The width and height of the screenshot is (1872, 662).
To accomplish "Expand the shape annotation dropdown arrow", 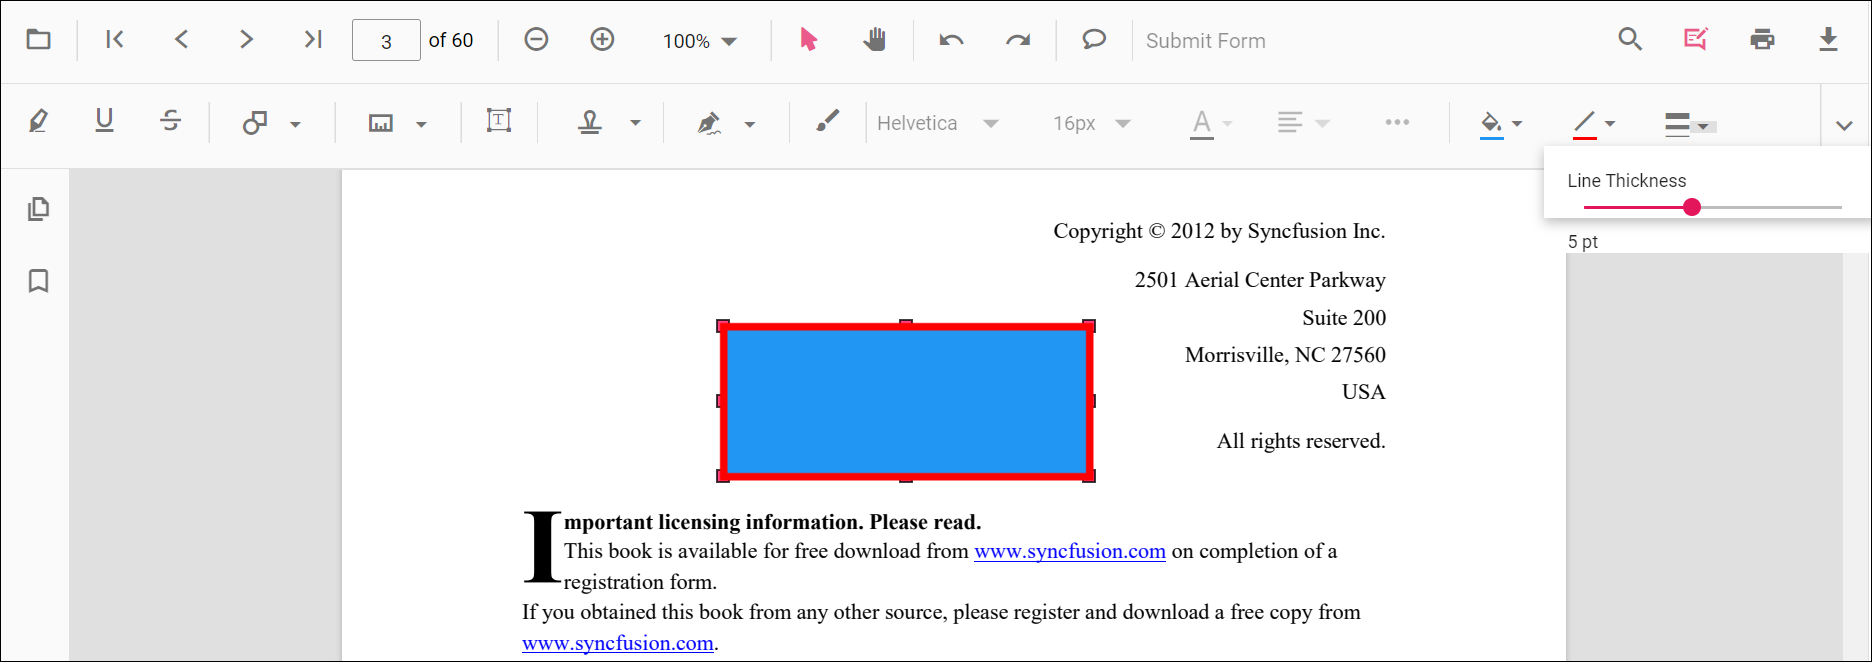I will [x=295, y=124].
